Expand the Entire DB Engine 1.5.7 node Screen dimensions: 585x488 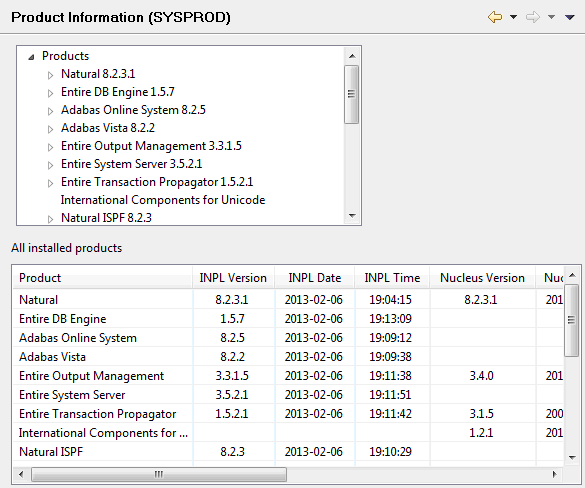[x=50, y=93]
